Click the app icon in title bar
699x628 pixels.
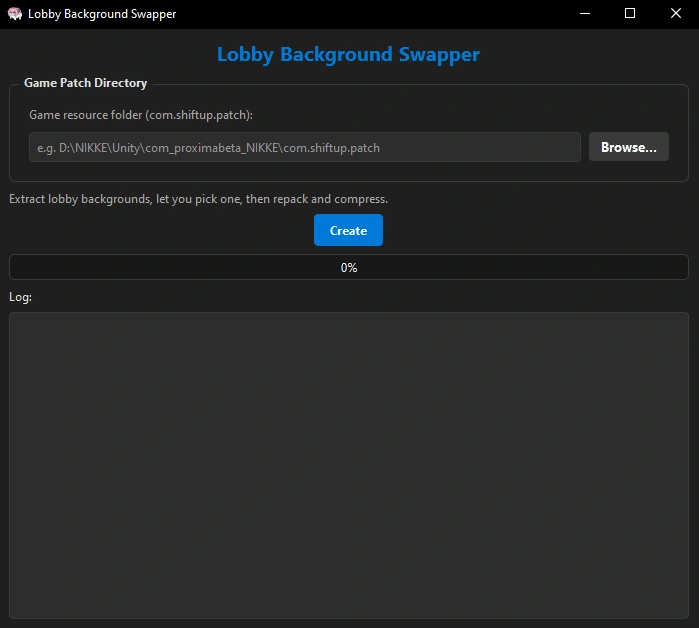click(x=15, y=14)
